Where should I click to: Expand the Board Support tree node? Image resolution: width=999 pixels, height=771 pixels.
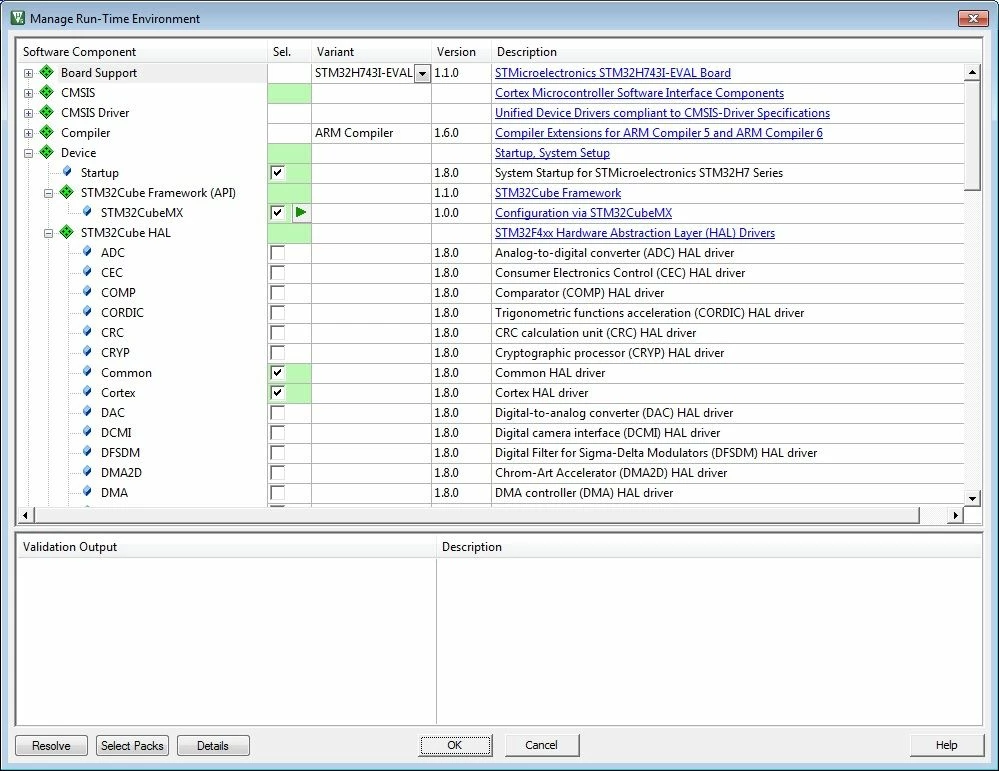(28, 73)
